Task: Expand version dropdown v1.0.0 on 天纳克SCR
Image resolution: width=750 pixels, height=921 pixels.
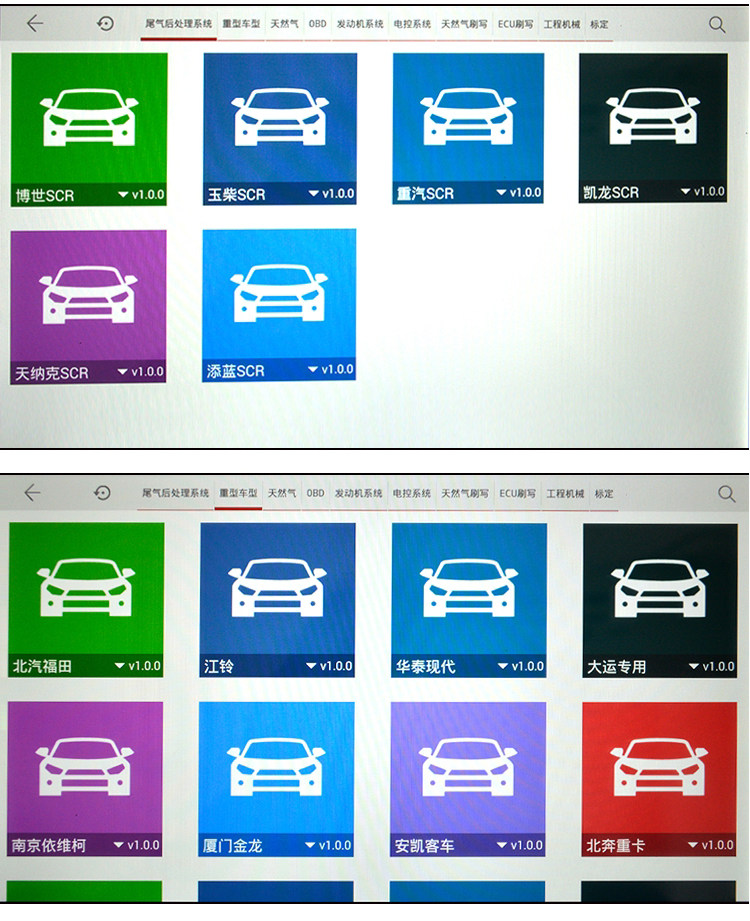Action: 140,372
